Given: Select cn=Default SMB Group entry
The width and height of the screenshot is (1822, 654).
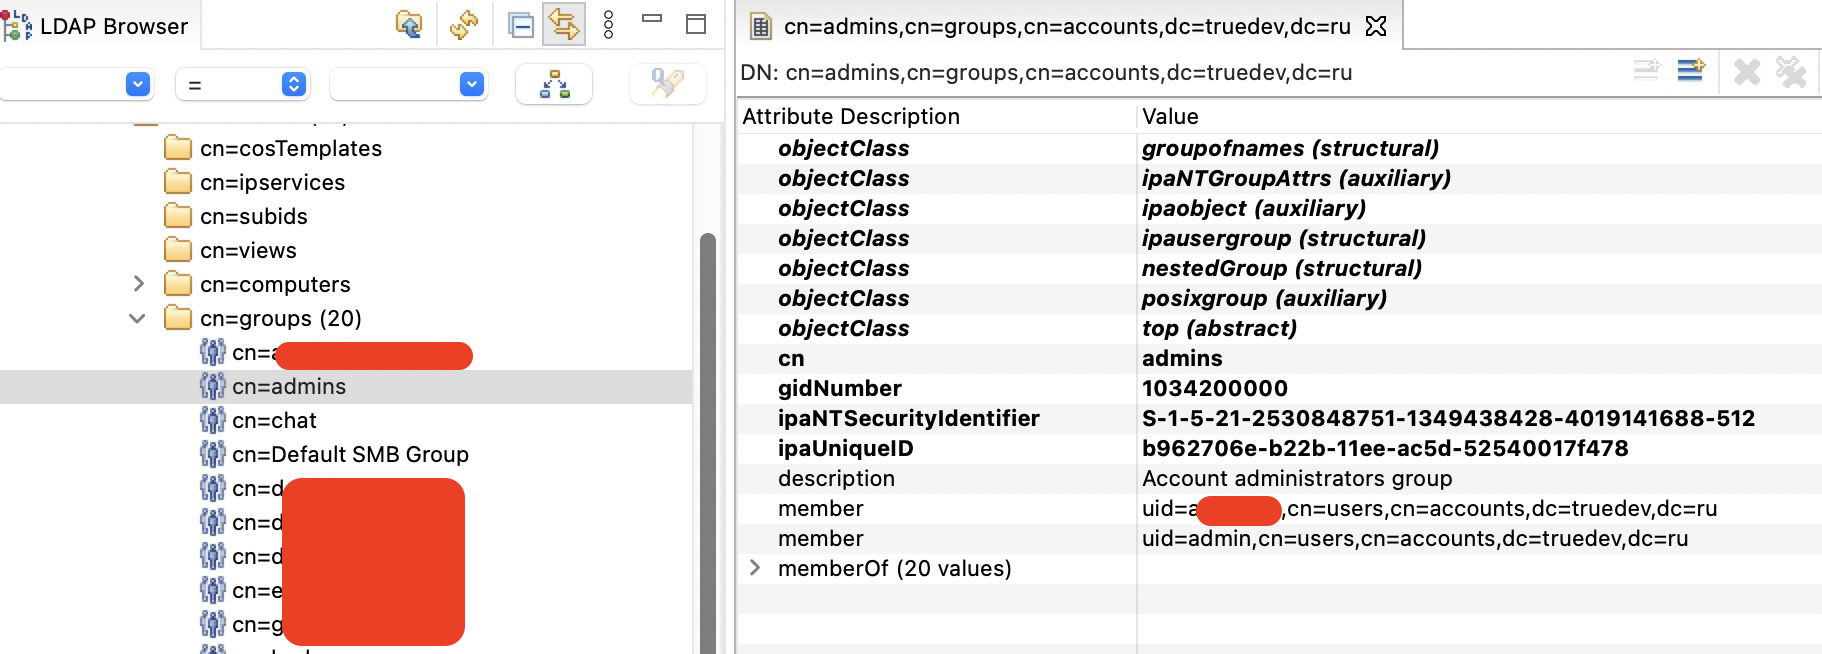Looking at the screenshot, I should point(350,454).
